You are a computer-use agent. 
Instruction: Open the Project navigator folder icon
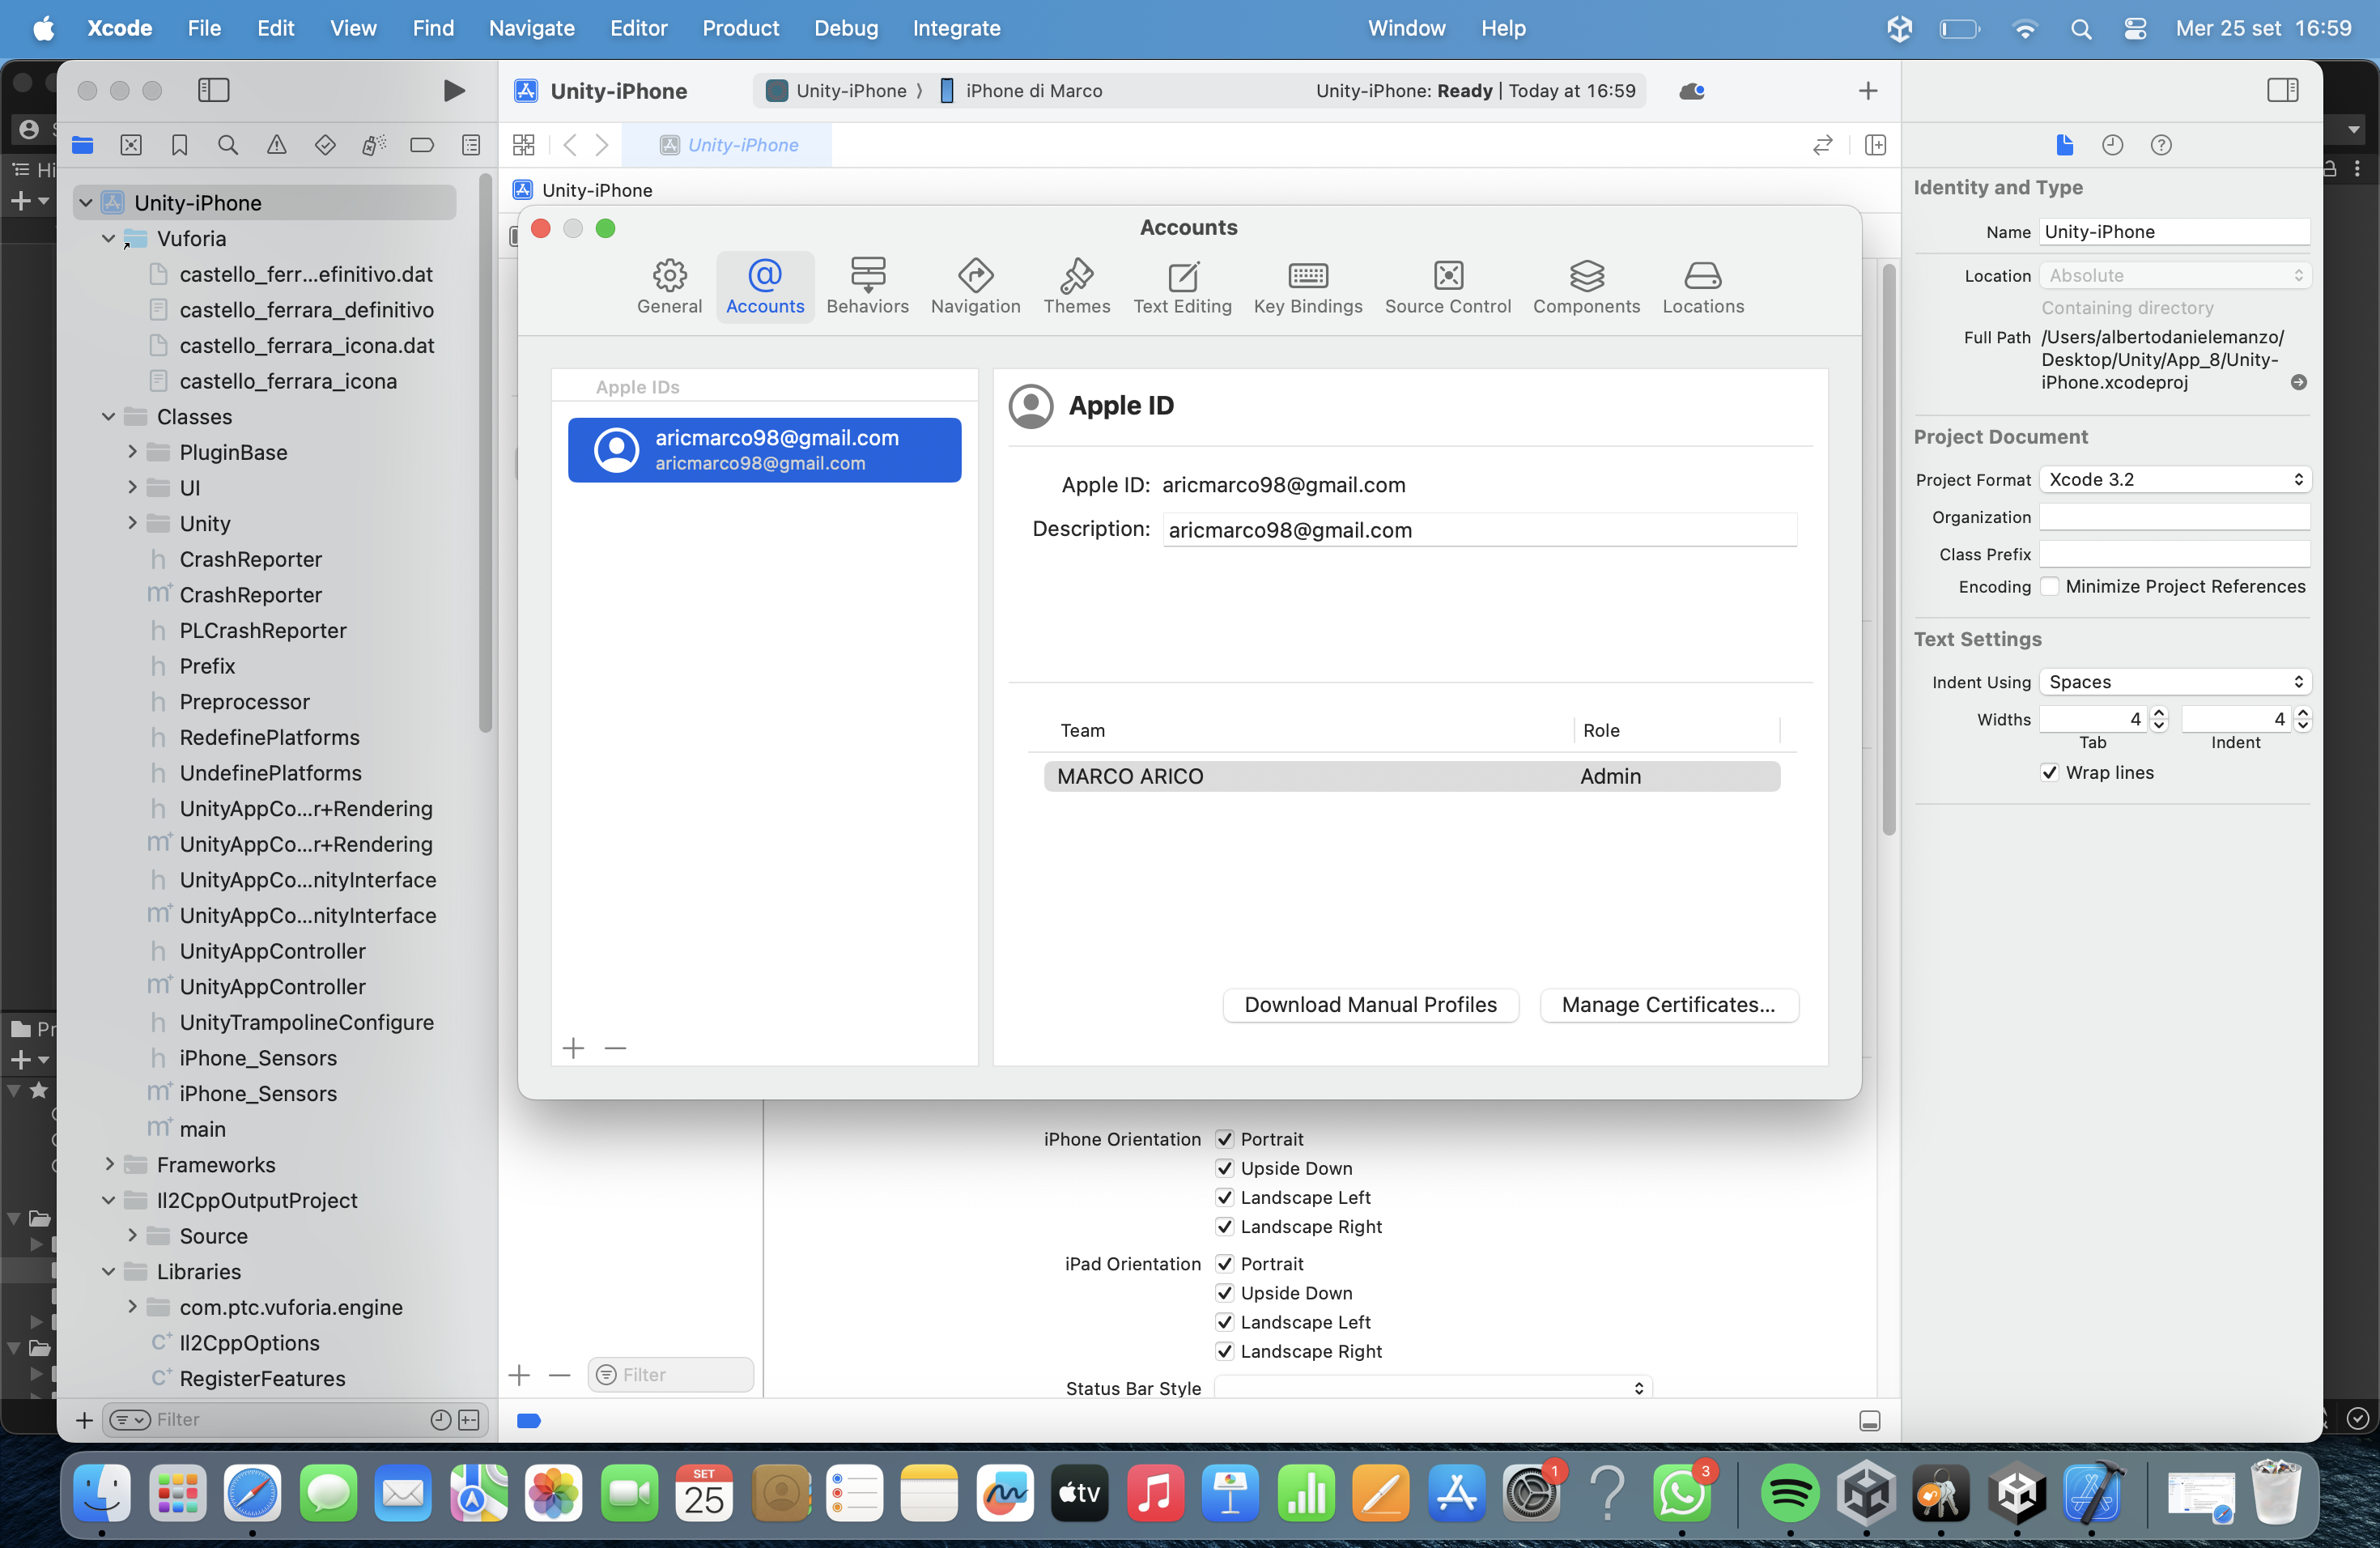(x=83, y=145)
